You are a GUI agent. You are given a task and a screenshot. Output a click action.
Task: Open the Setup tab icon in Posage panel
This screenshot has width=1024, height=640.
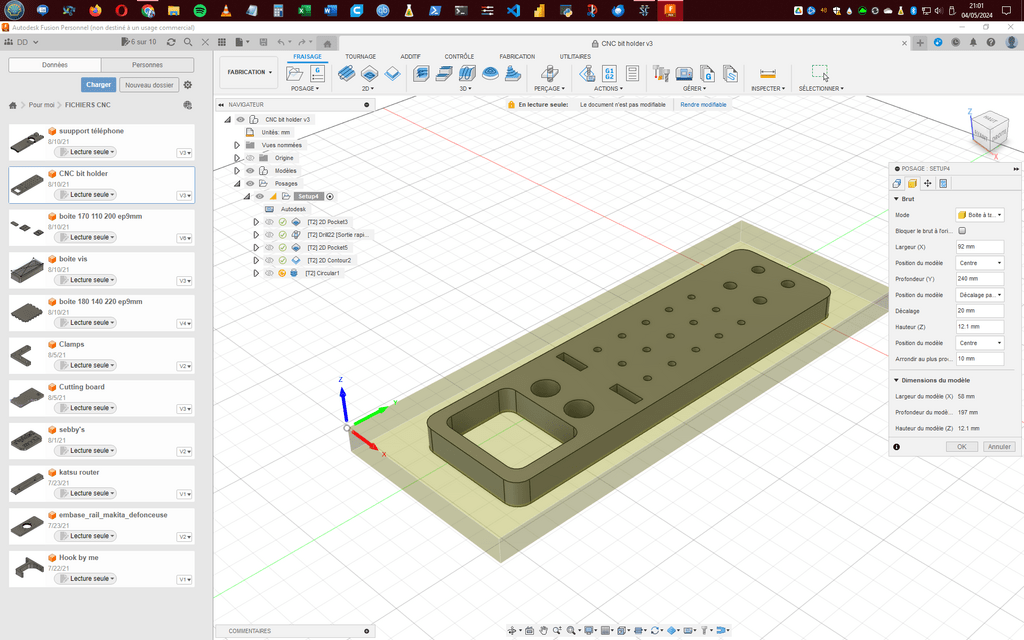tap(897, 184)
